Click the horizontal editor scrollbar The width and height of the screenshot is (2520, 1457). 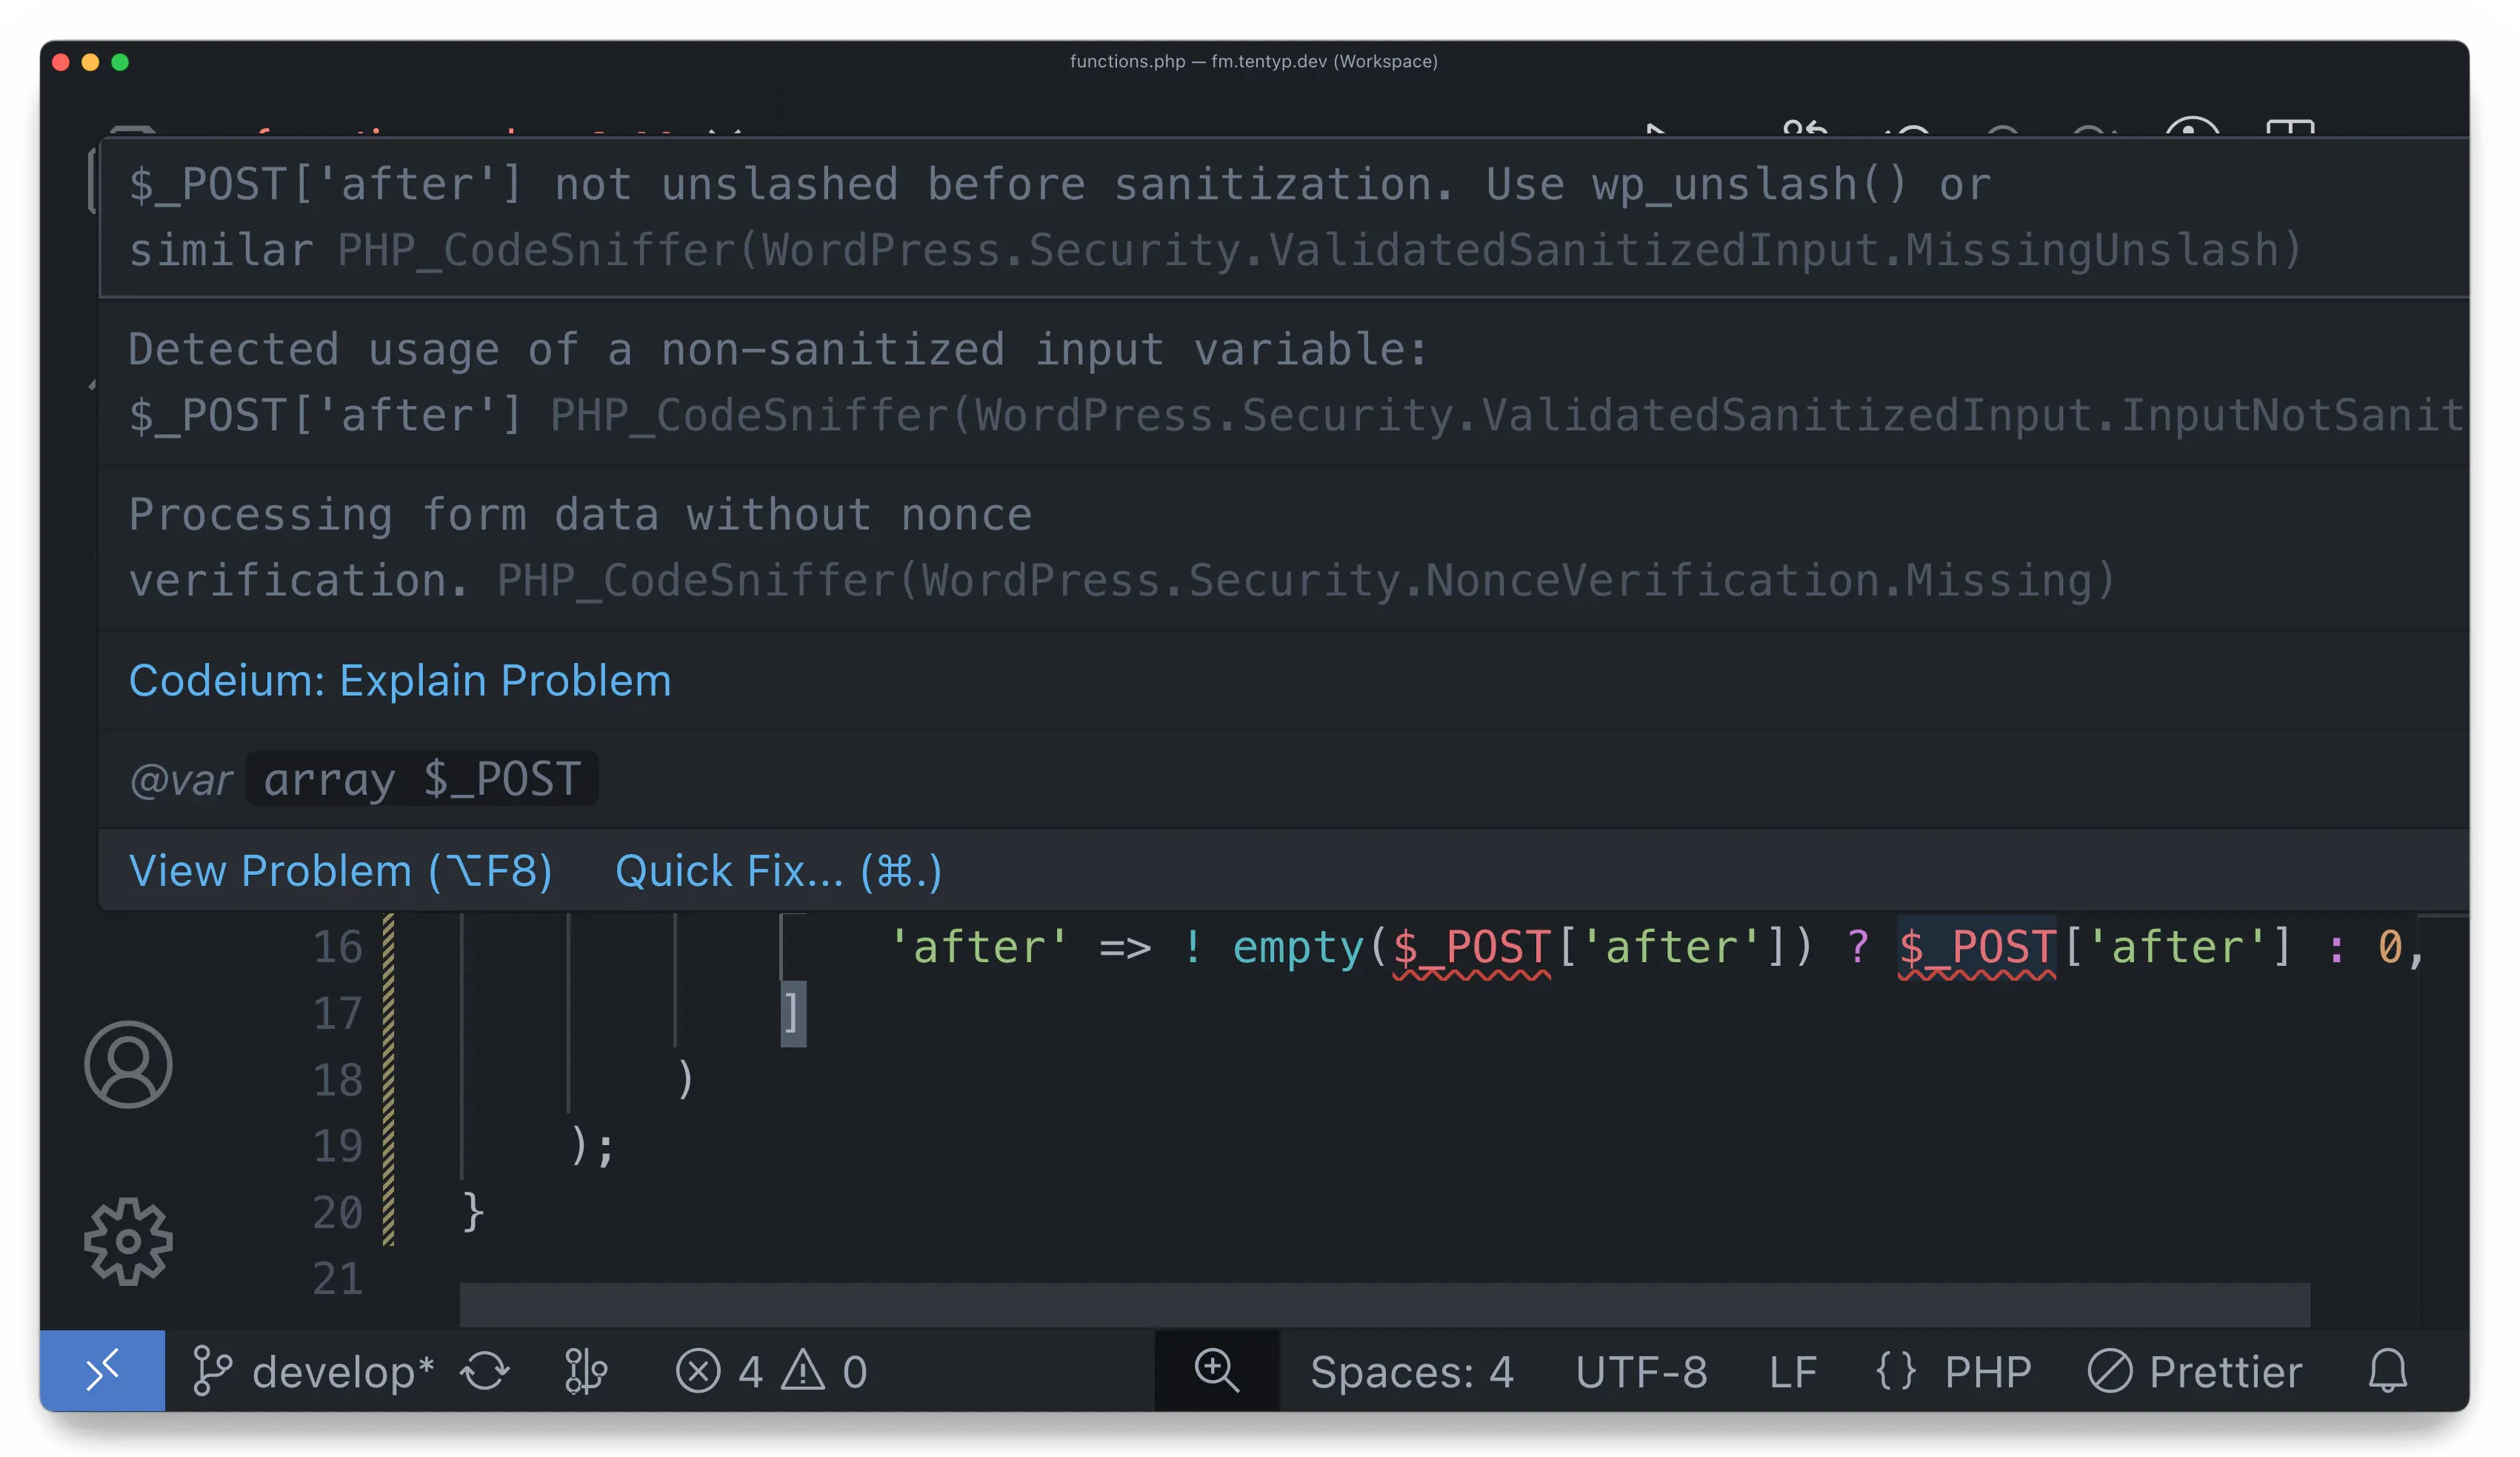pos(1385,1306)
